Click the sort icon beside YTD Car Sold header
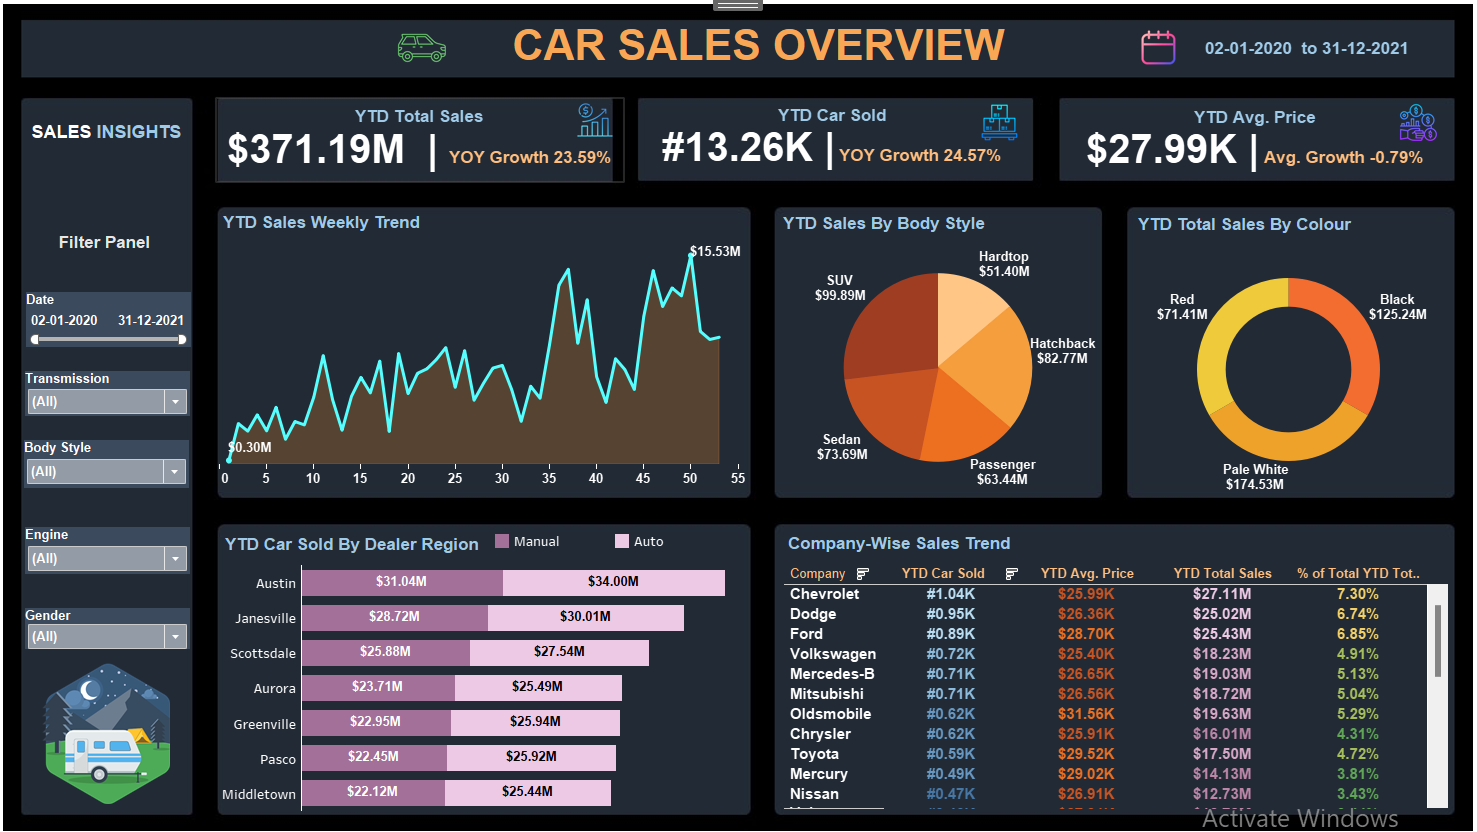1477x832 pixels. tap(1011, 574)
